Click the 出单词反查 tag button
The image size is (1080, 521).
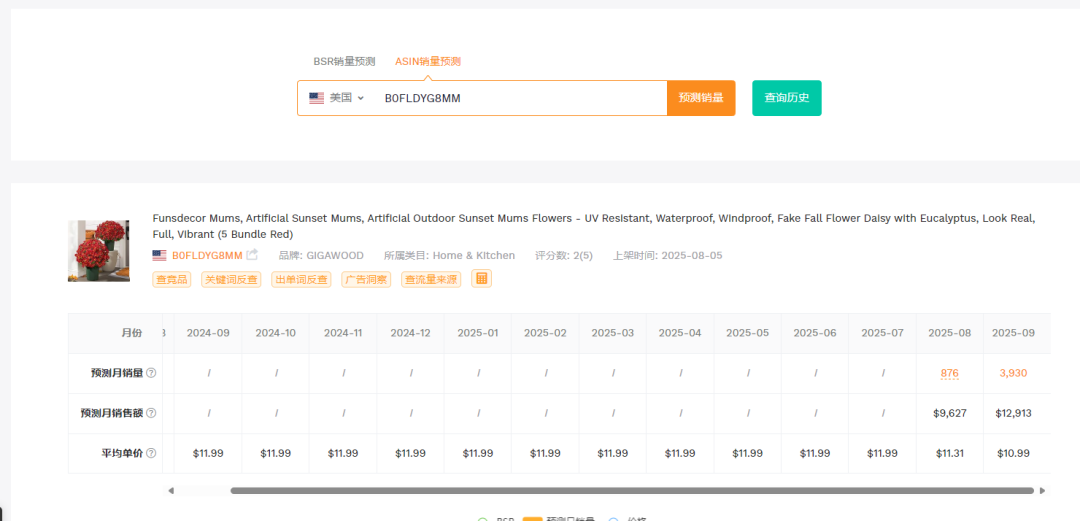pos(301,280)
